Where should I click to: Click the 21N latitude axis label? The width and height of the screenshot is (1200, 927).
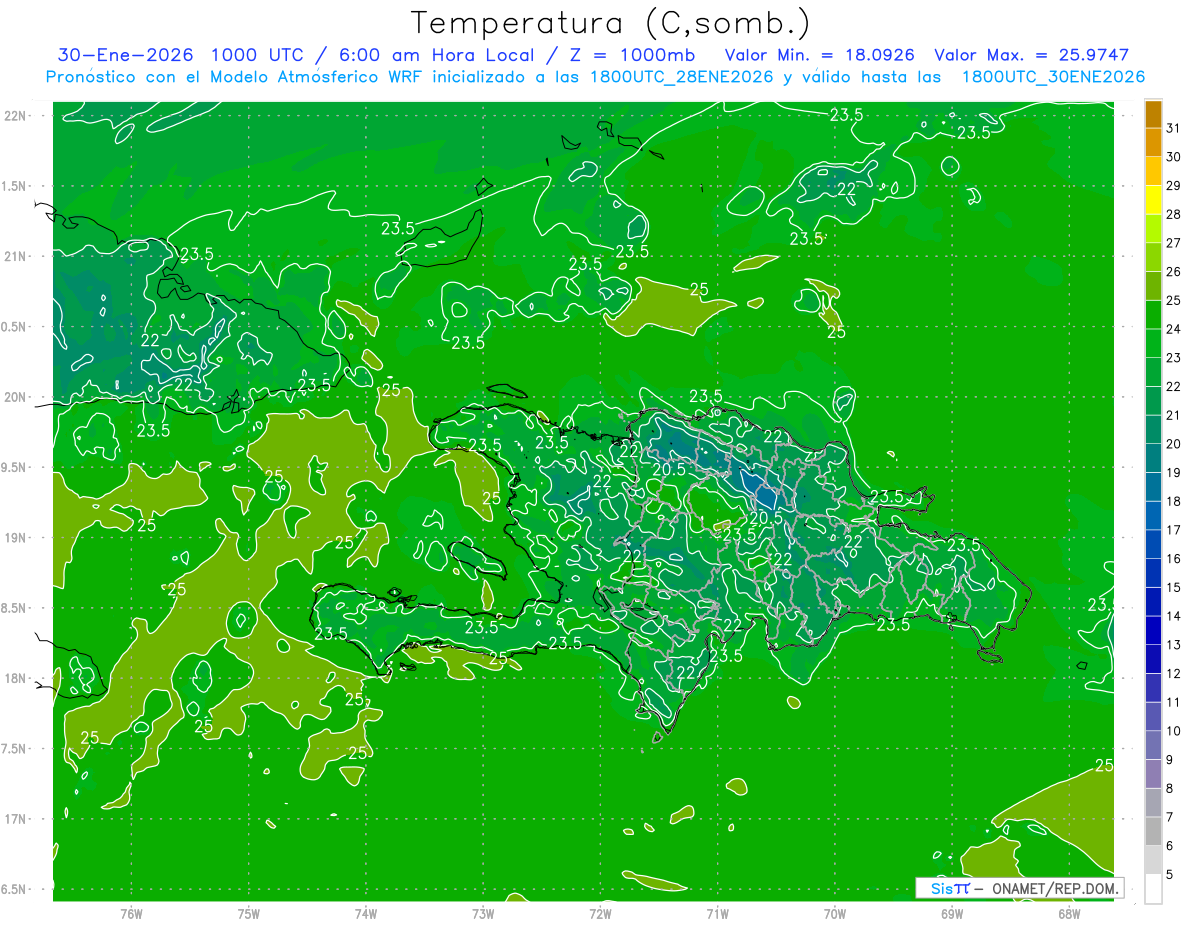point(15,256)
